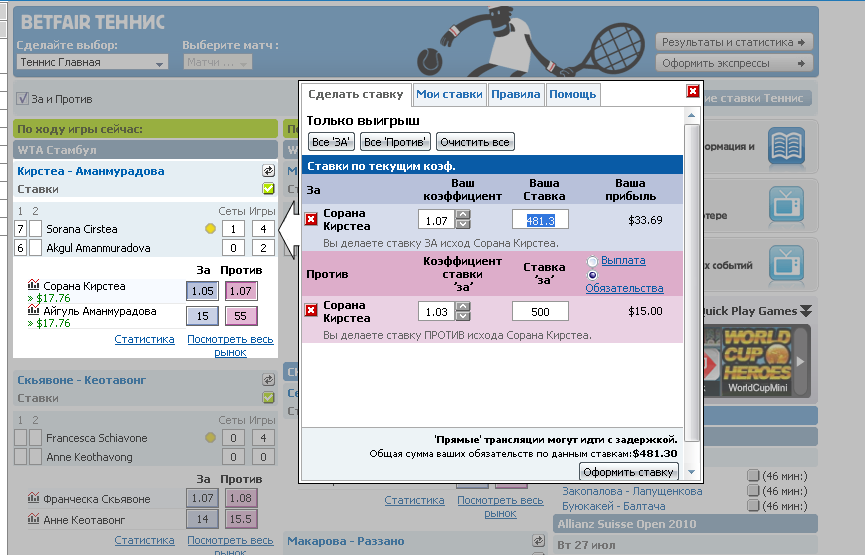Show next quick play game arrow
The width and height of the screenshot is (865, 555).
801,362
